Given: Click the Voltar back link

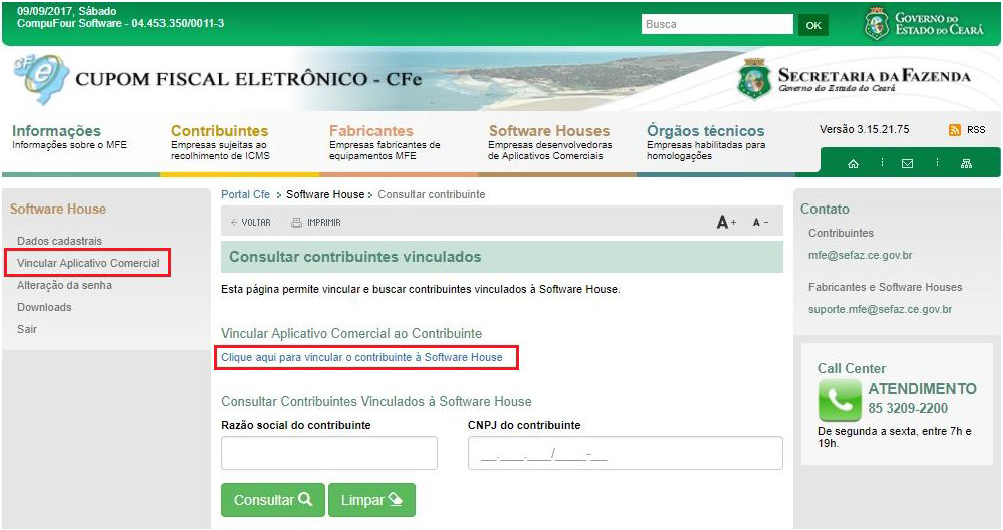Looking at the screenshot, I should coord(250,223).
